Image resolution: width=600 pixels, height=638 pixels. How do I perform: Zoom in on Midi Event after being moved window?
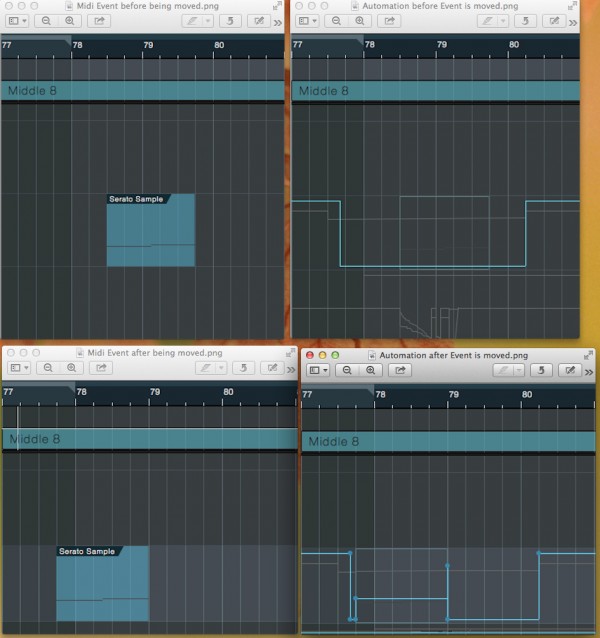pyautogui.click(x=72, y=368)
